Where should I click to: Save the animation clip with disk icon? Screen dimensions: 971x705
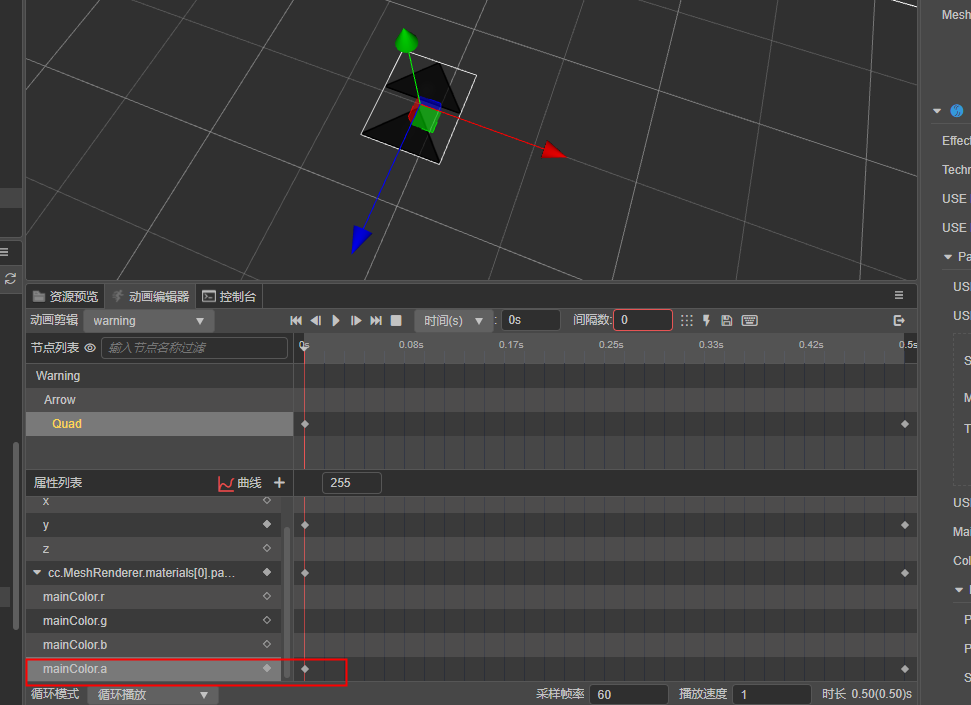(727, 320)
